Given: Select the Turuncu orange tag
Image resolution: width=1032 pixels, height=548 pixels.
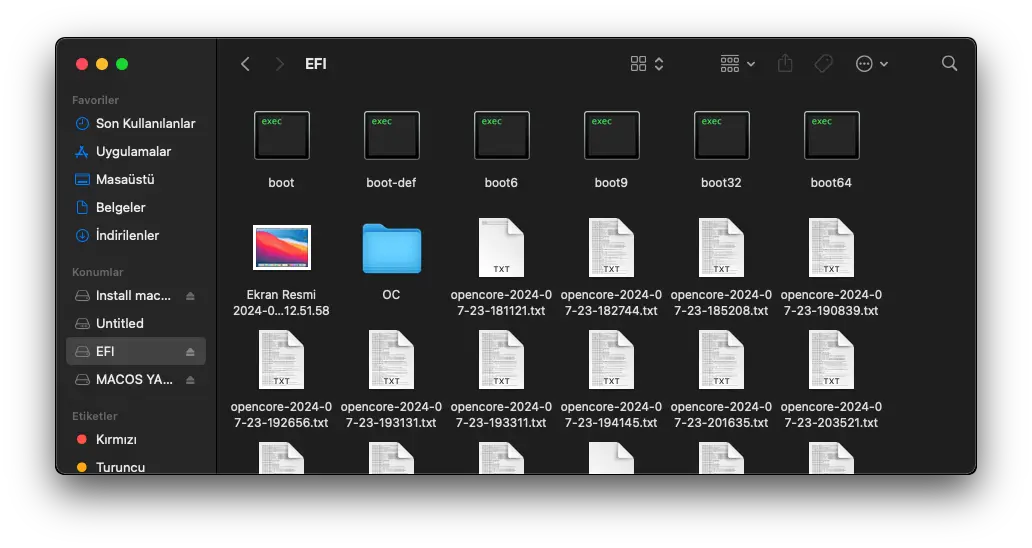Looking at the screenshot, I should click(x=136, y=467).
